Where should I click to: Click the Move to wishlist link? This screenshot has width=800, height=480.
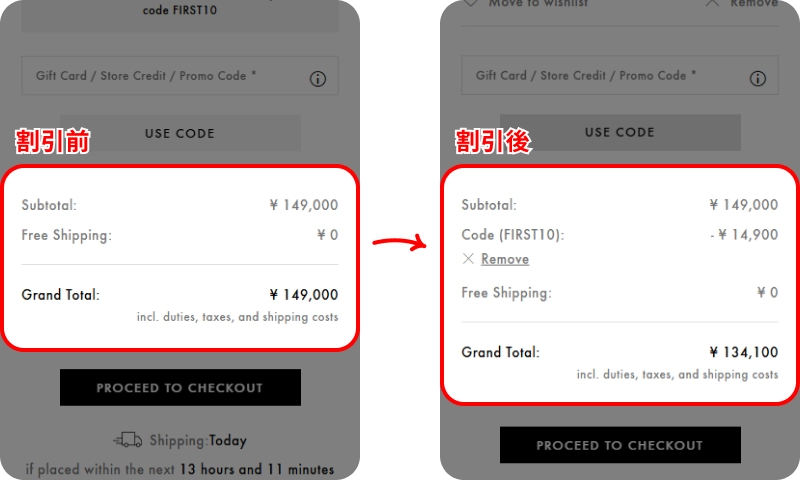(x=538, y=3)
